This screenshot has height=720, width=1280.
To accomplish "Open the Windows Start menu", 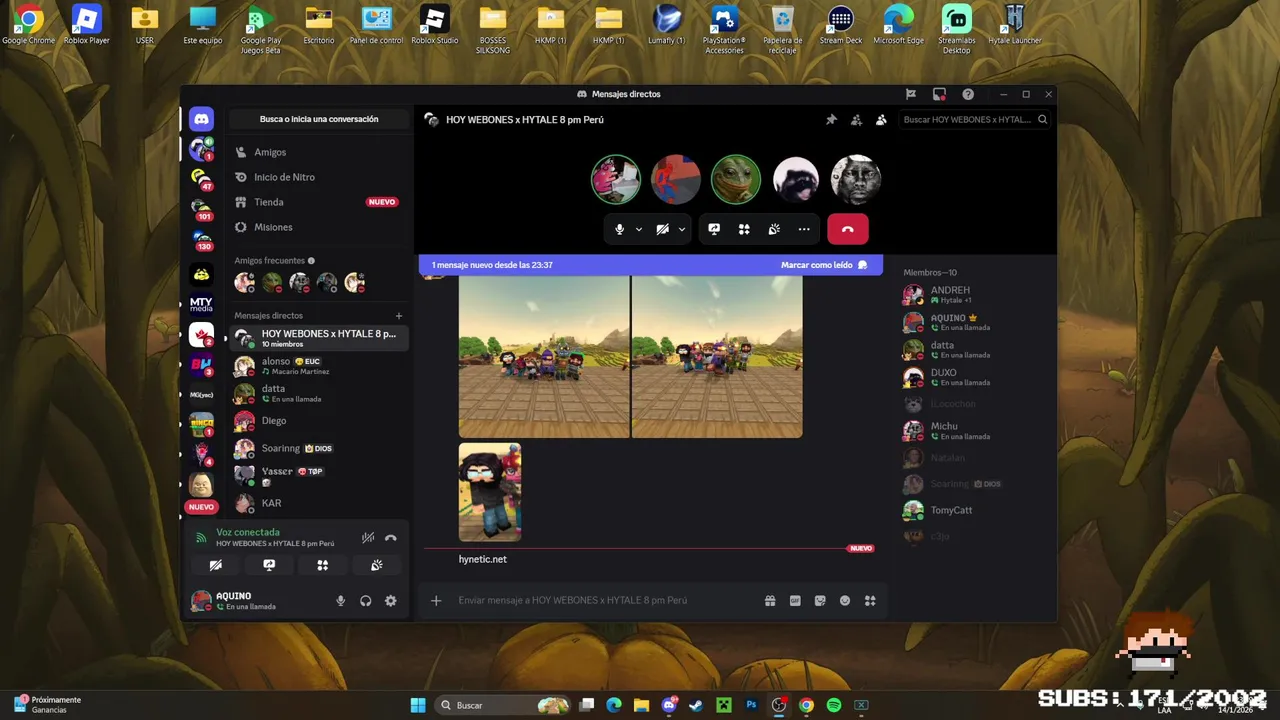I will coord(418,705).
